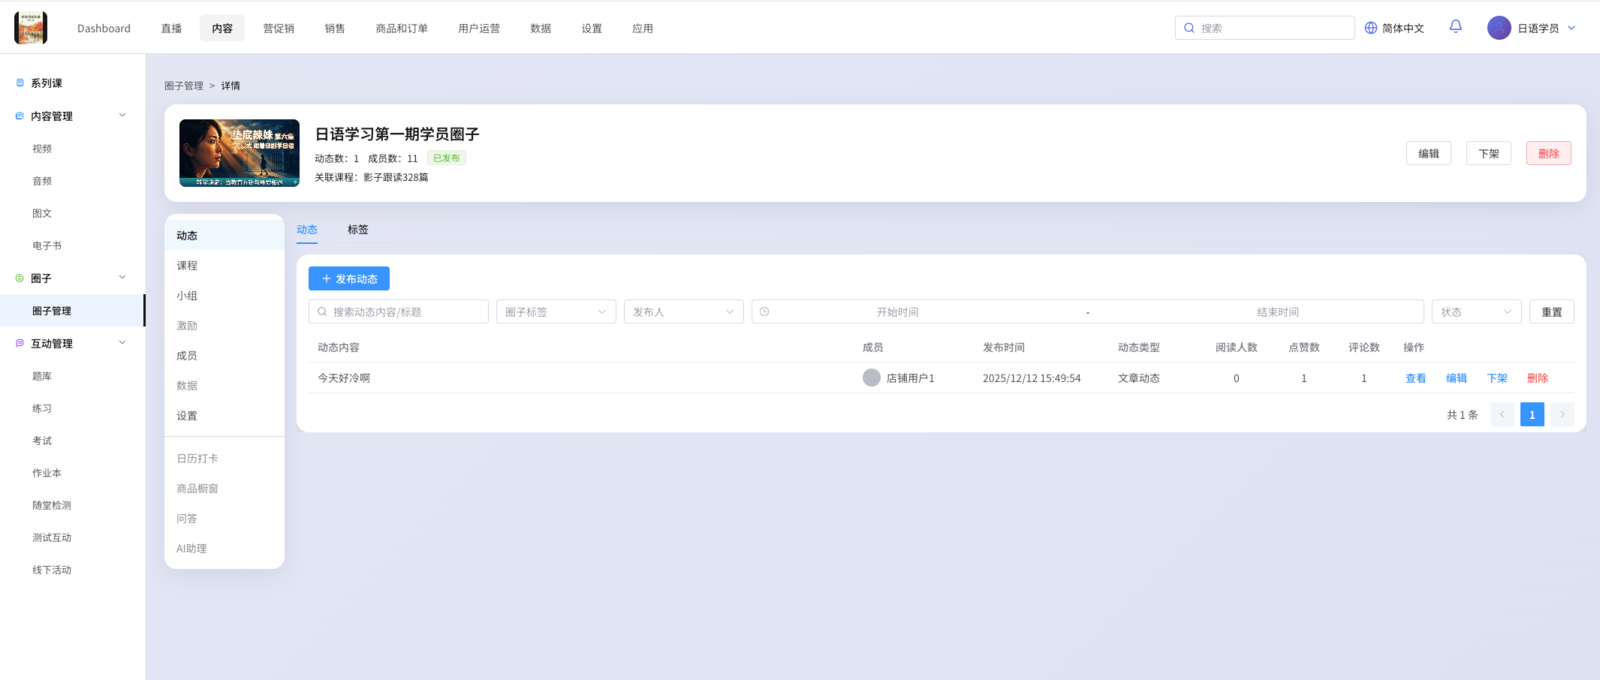Viewport: 1600px width, 680px height.
Task: Click the globe language icon
Action: pyautogui.click(x=1371, y=28)
